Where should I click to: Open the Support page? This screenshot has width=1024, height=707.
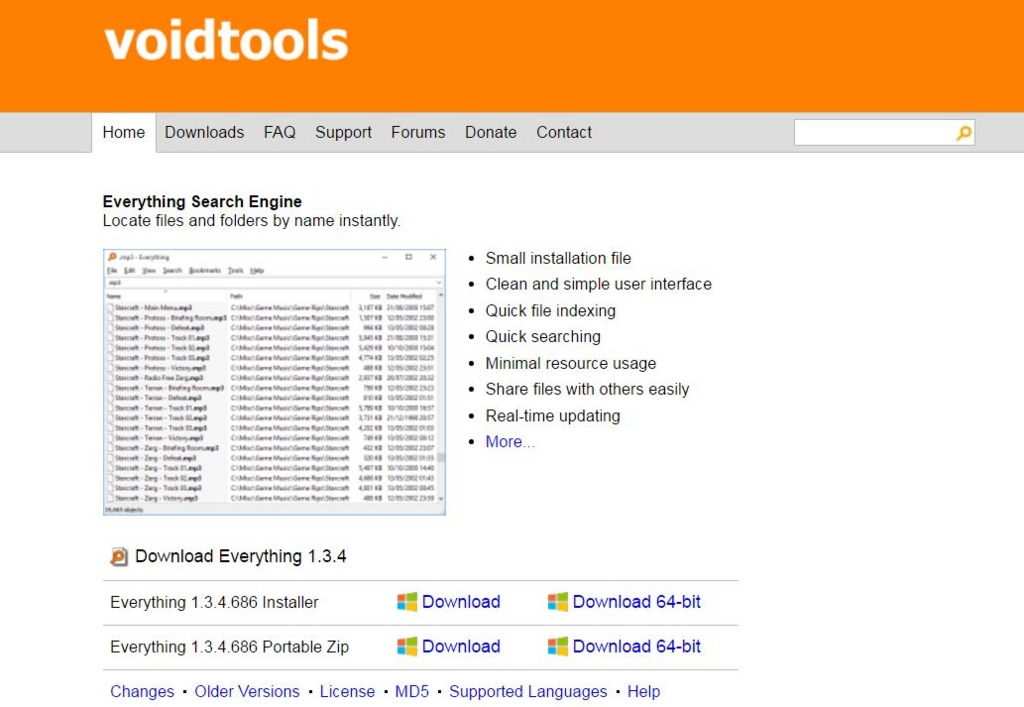pyautogui.click(x=344, y=133)
